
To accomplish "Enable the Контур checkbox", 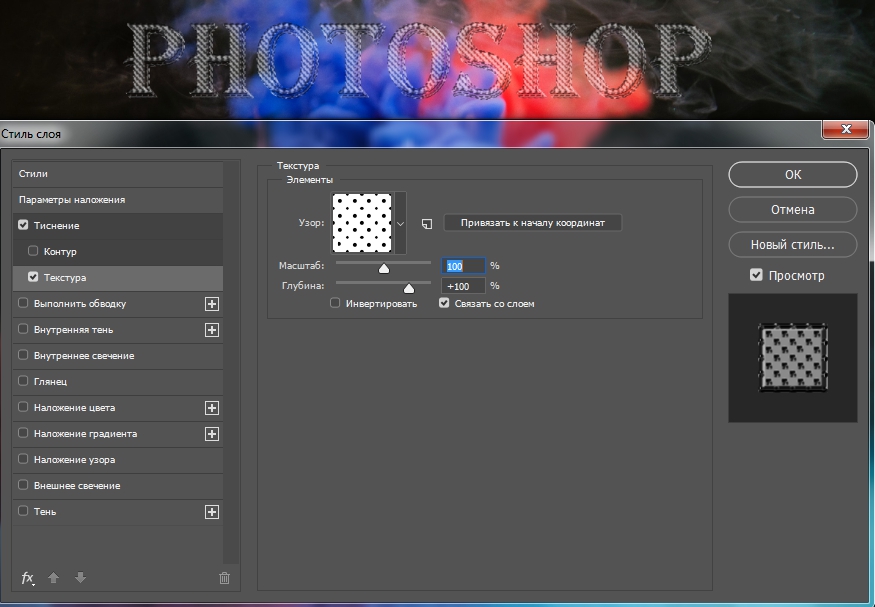I will pos(33,250).
